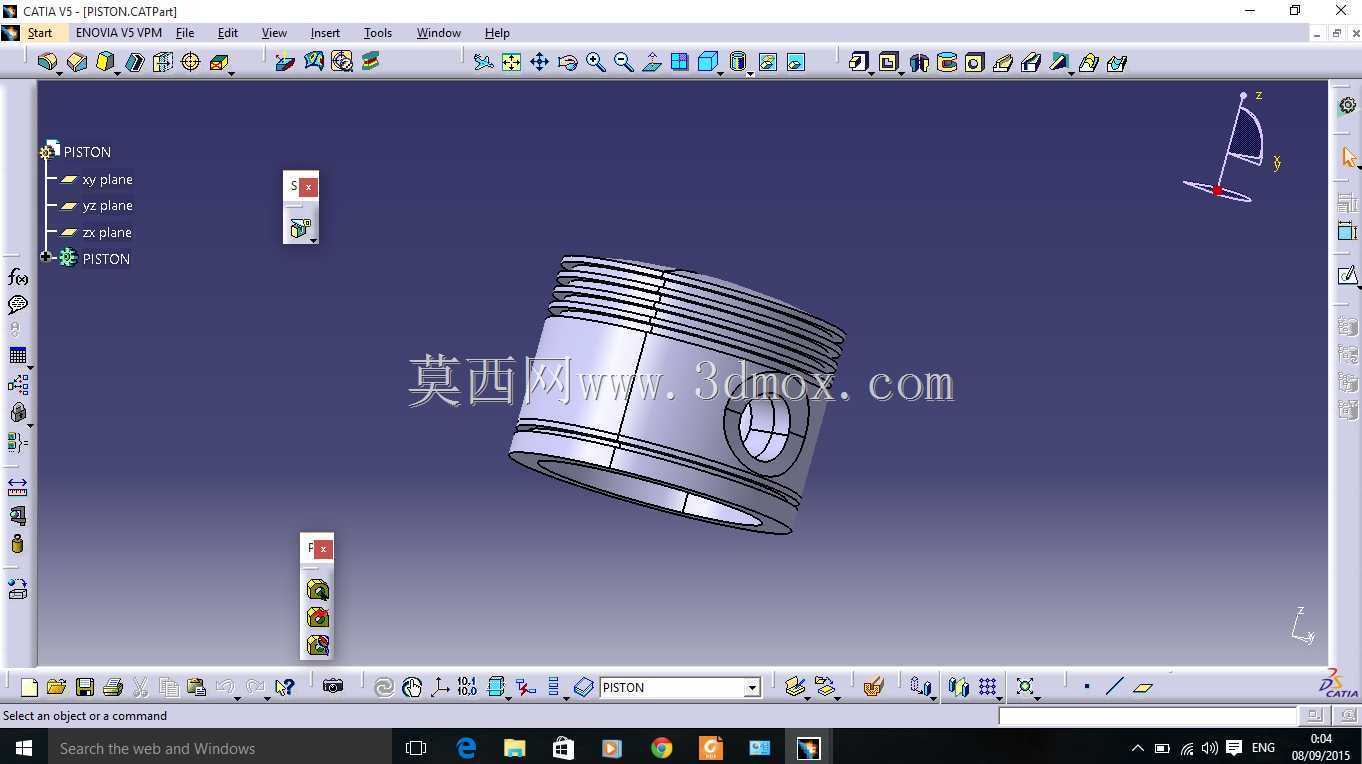
Task: Close the floating S toolbar
Action: click(x=309, y=186)
